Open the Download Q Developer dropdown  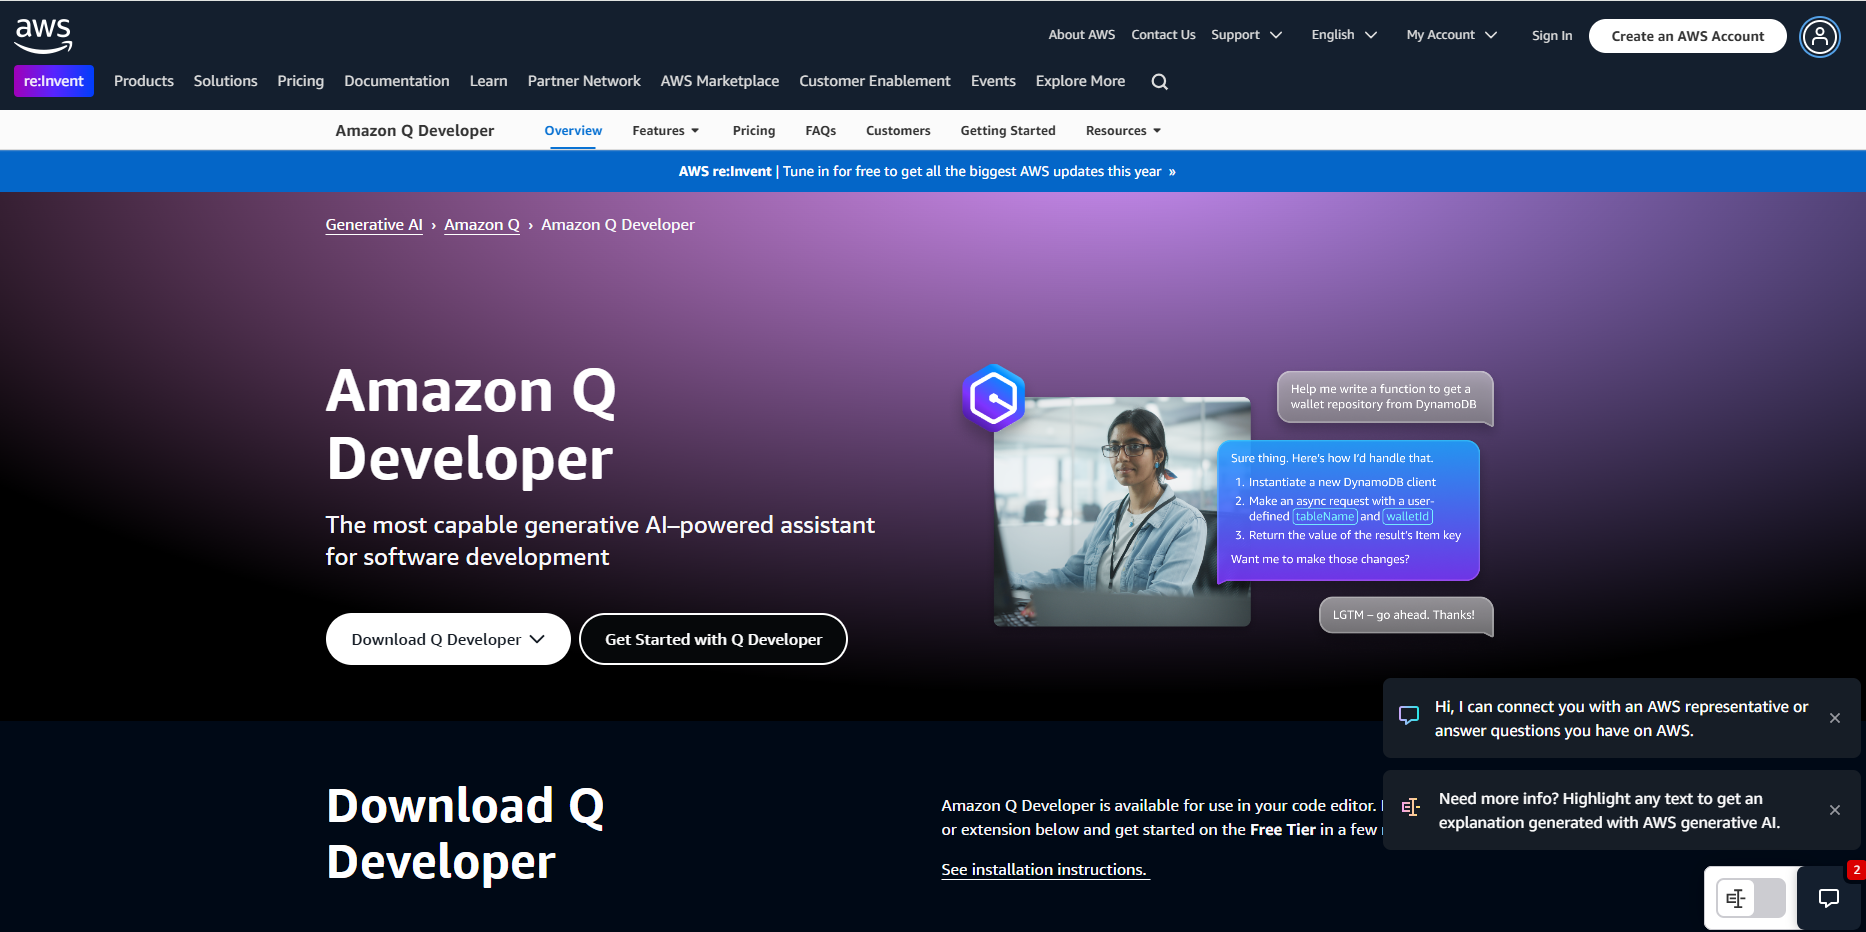pos(448,639)
